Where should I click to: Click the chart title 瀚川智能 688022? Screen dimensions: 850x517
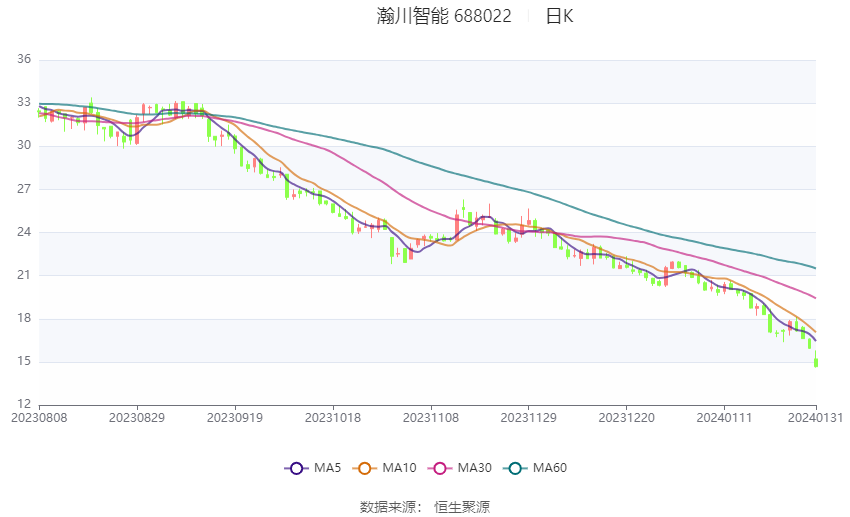click(x=444, y=16)
